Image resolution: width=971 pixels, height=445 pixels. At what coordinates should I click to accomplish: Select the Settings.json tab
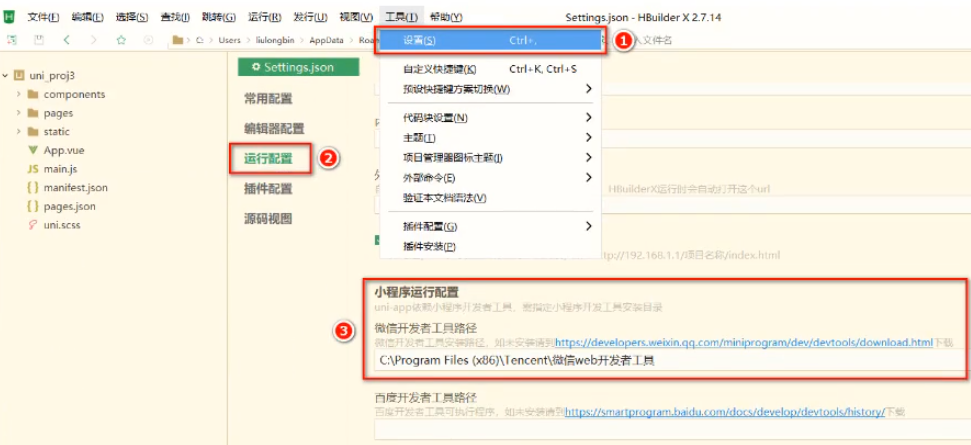coord(298,67)
